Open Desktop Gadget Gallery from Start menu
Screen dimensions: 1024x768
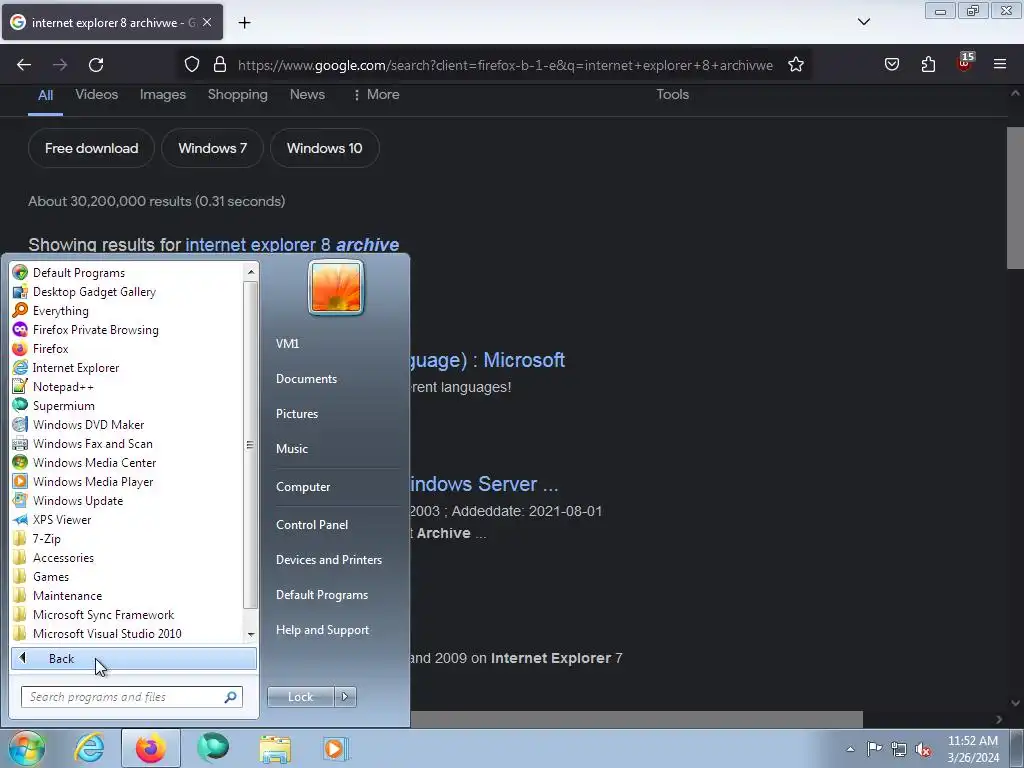click(x=94, y=292)
